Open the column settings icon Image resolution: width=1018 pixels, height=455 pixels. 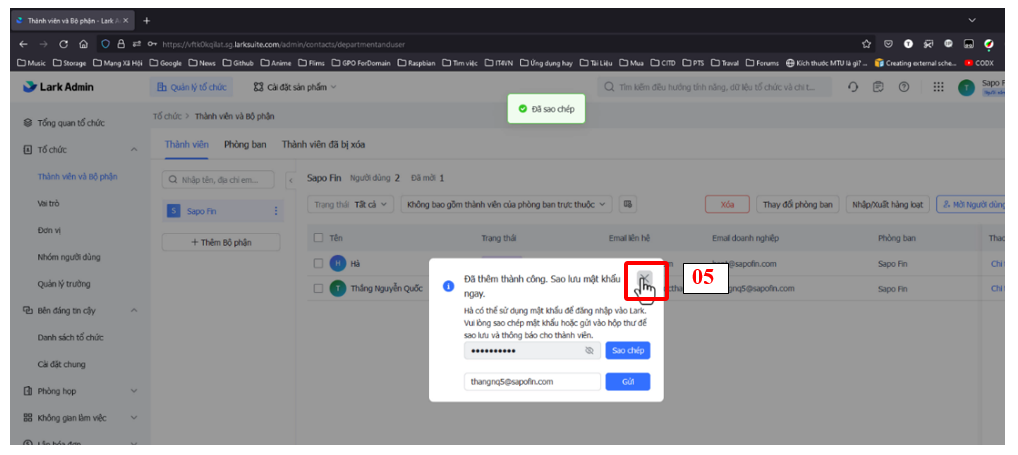coord(628,204)
